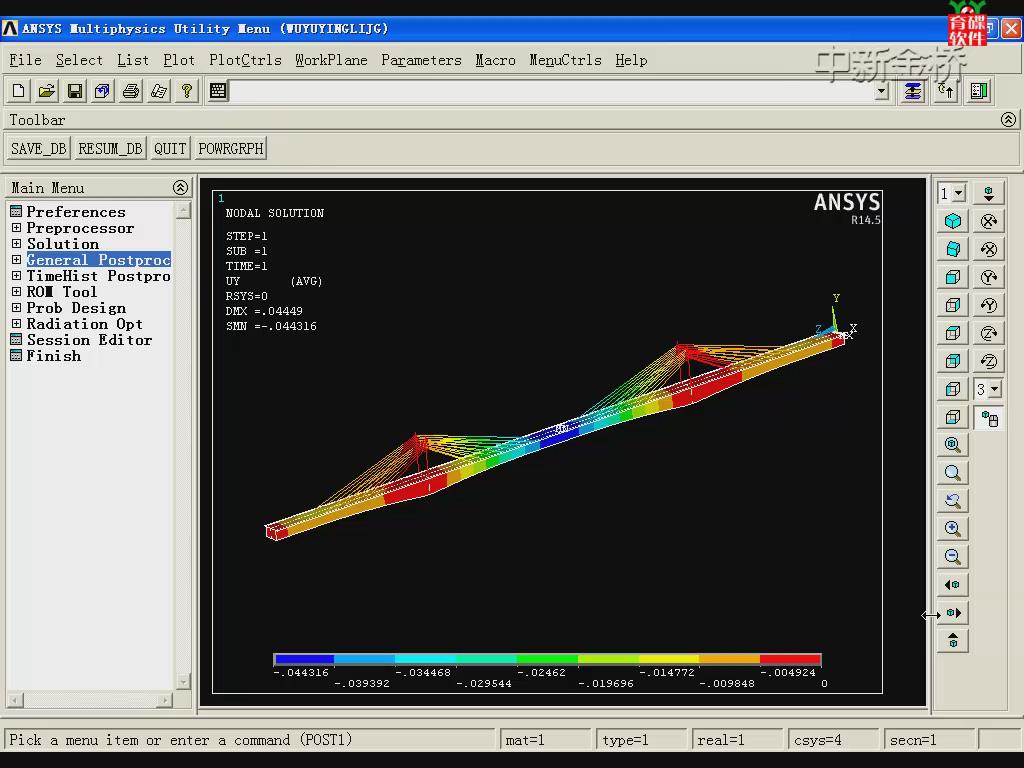Click Finish in Main Menu
Viewport: 1024px width, 768px height.
tap(54, 356)
